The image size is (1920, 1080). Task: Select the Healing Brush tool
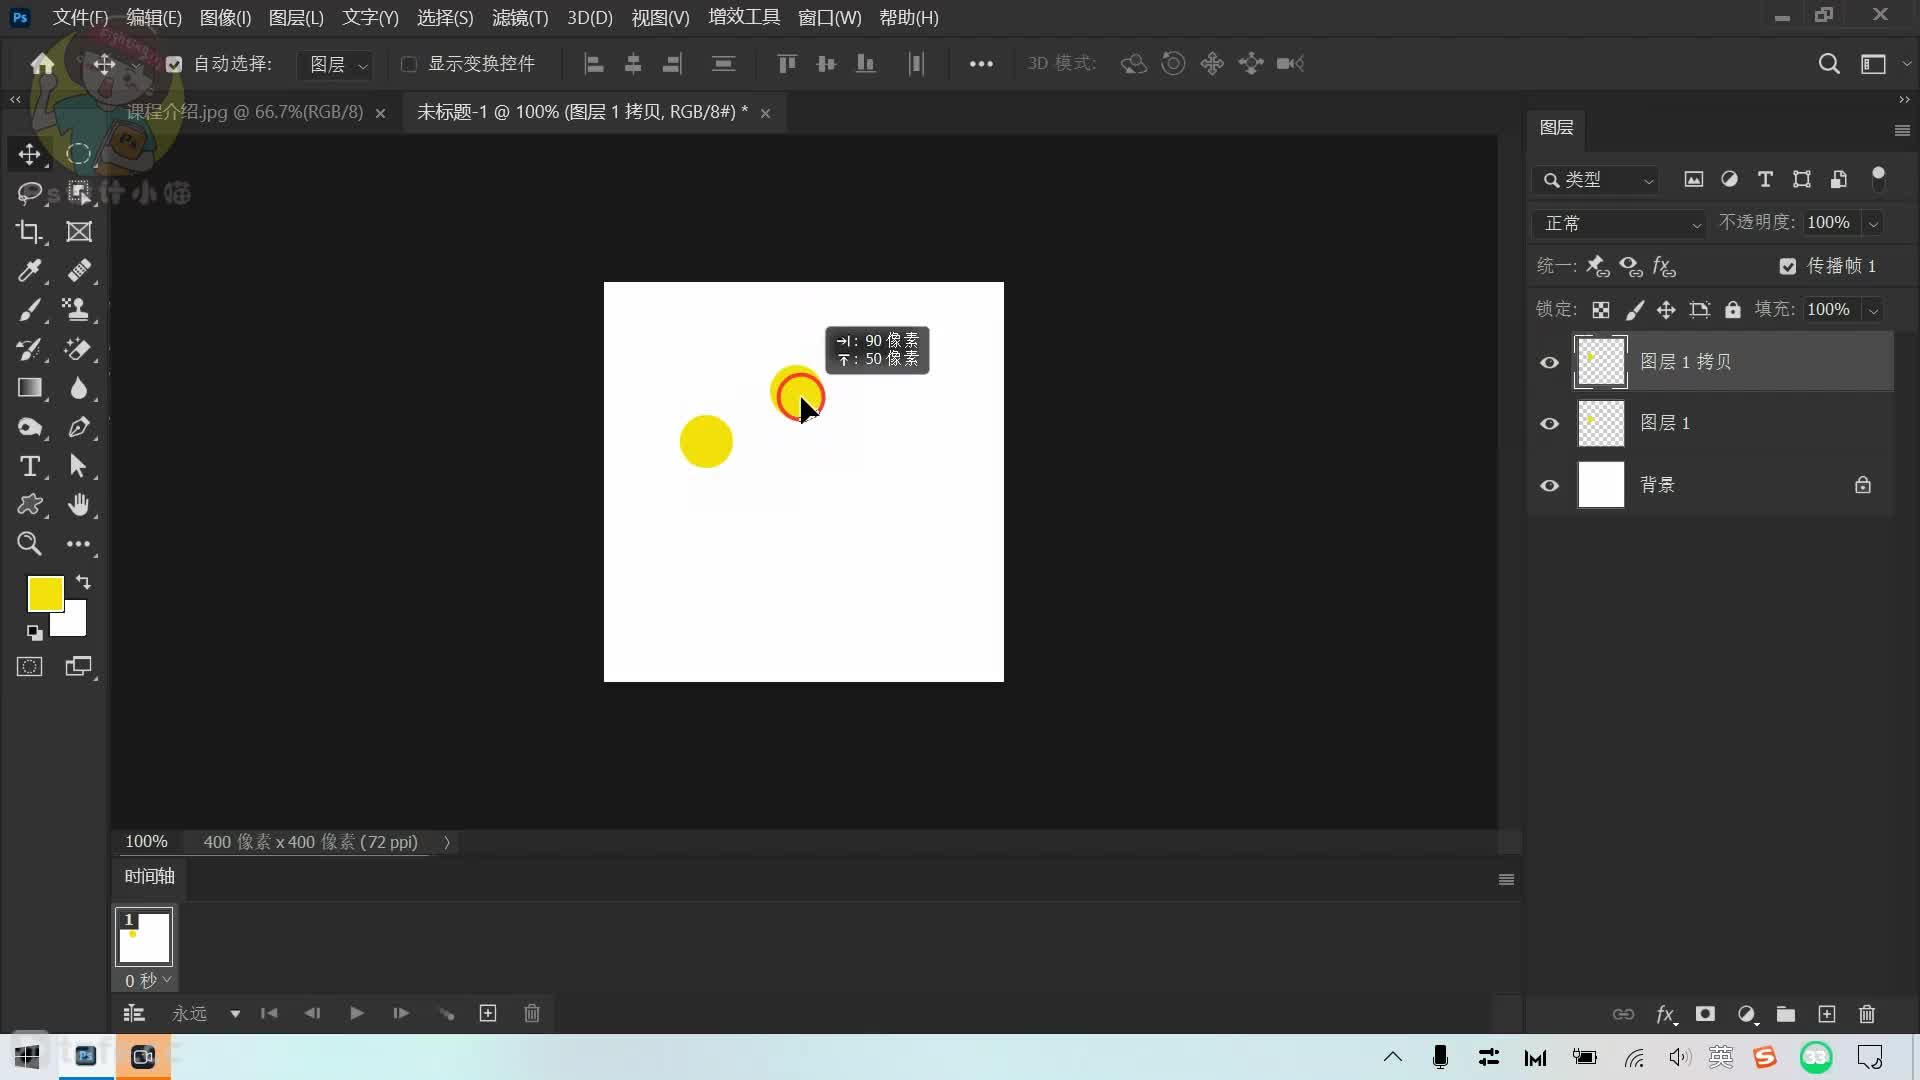[x=78, y=270]
